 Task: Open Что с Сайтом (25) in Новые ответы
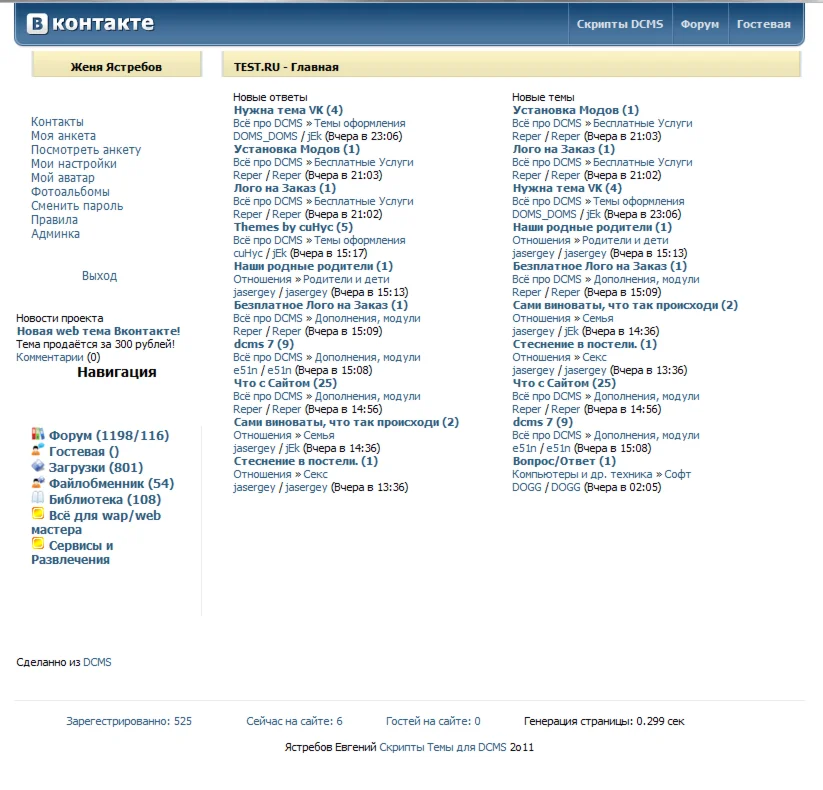point(285,383)
